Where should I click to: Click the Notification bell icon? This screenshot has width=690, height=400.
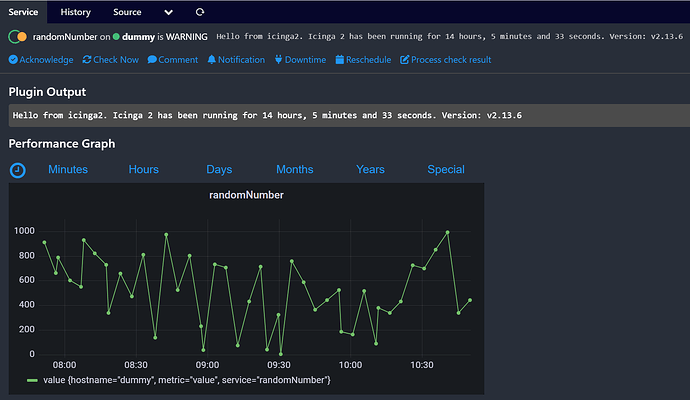click(x=212, y=59)
